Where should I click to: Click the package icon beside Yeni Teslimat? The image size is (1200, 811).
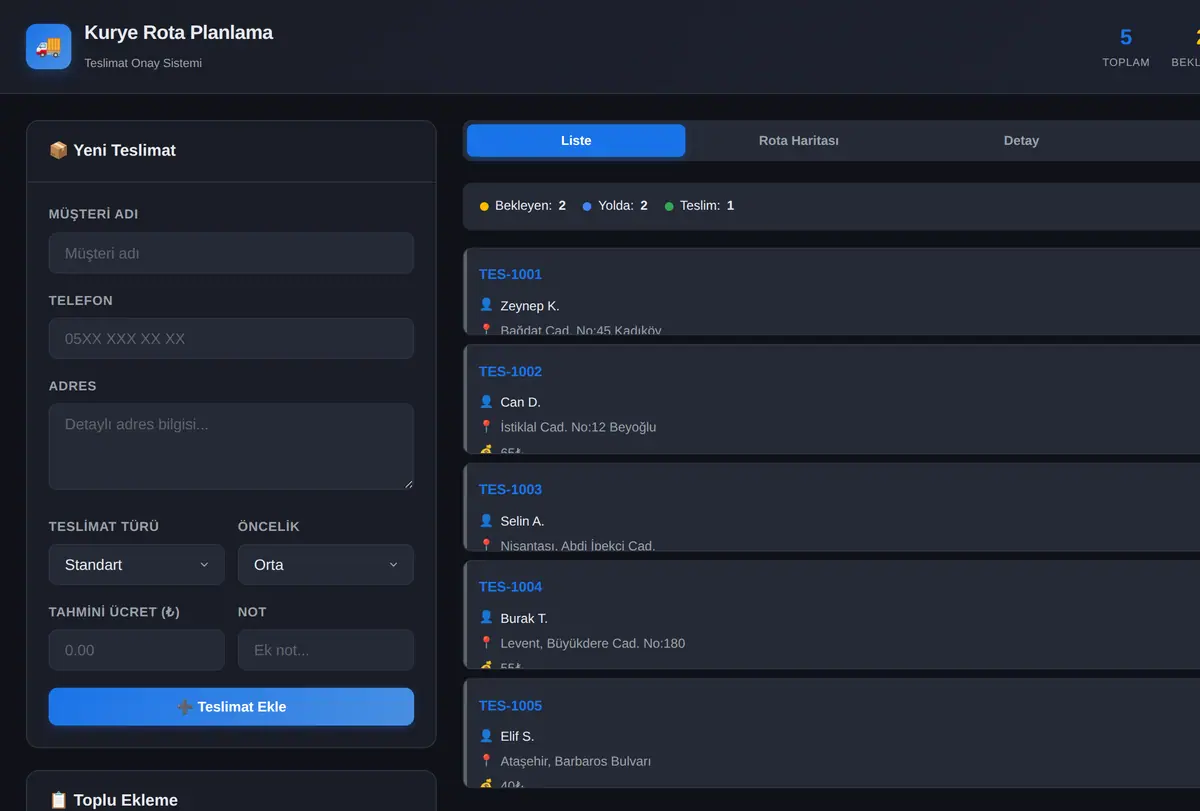[x=58, y=150]
